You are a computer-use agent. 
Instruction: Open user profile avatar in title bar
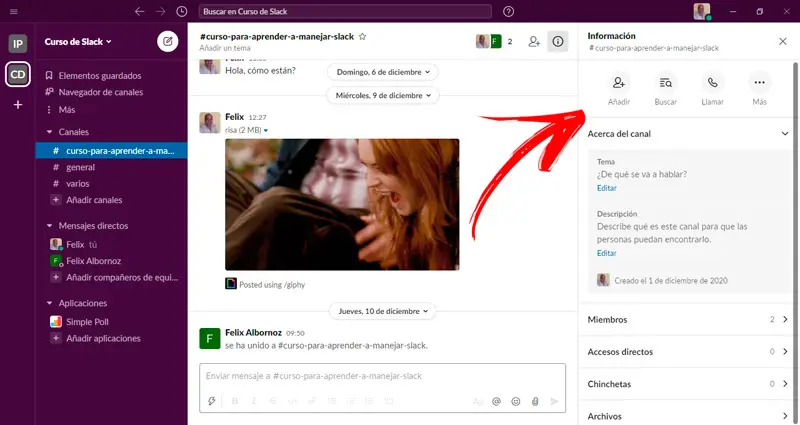(x=702, y=11)
